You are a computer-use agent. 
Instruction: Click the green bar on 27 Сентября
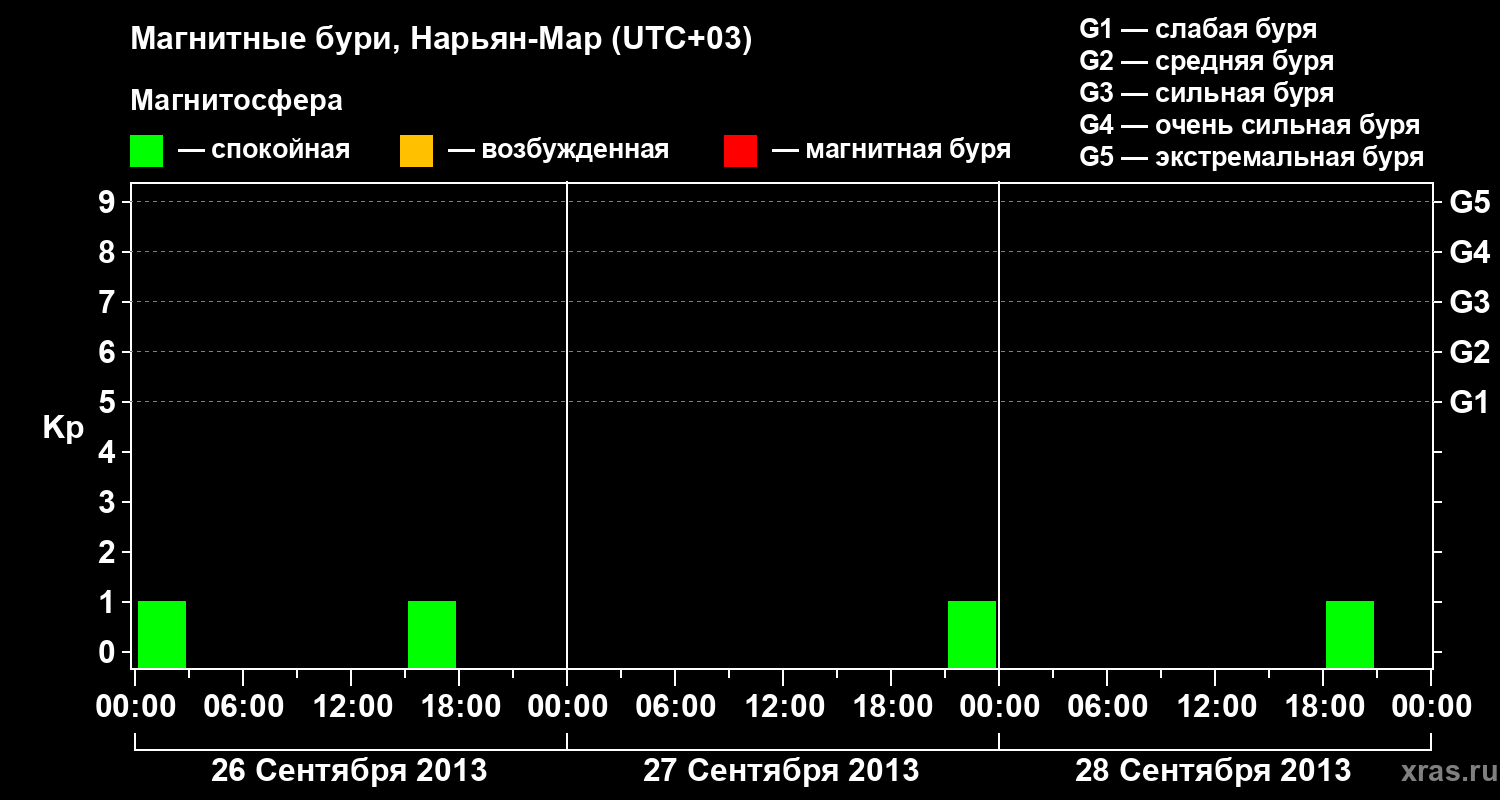point(972,634)
